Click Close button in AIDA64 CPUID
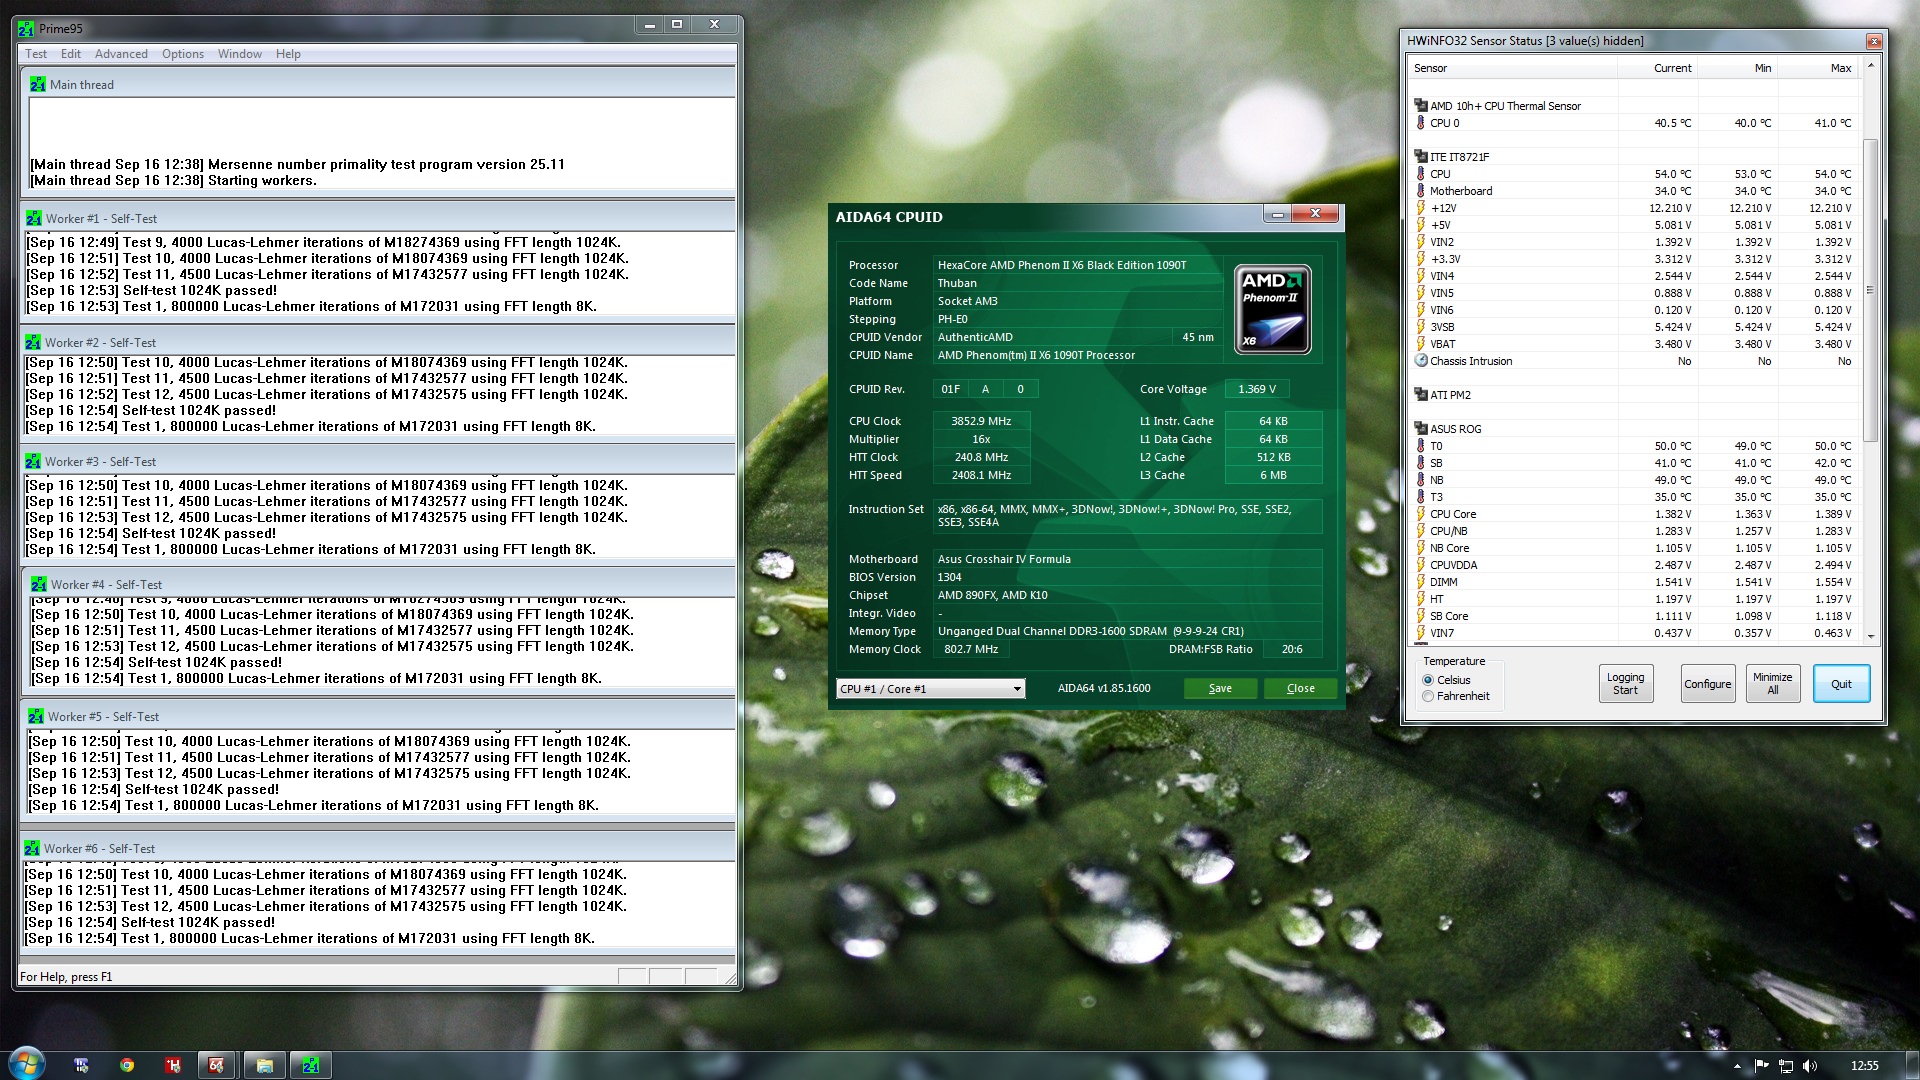The image size is (1920, 1080). tap(1300, 688)
